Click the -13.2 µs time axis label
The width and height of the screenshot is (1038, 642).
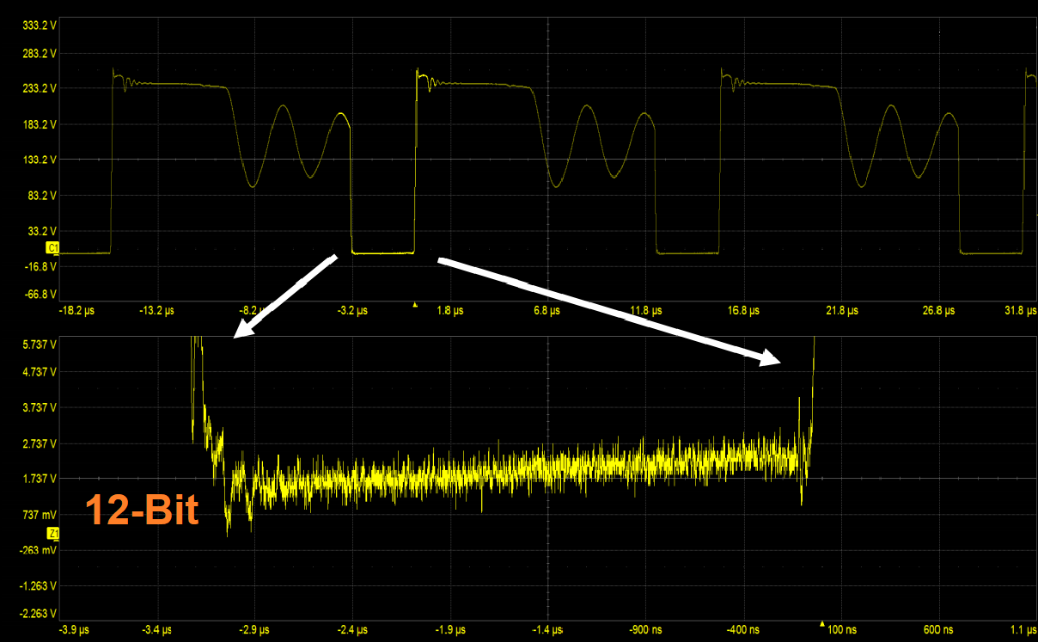tap(157, 310)
